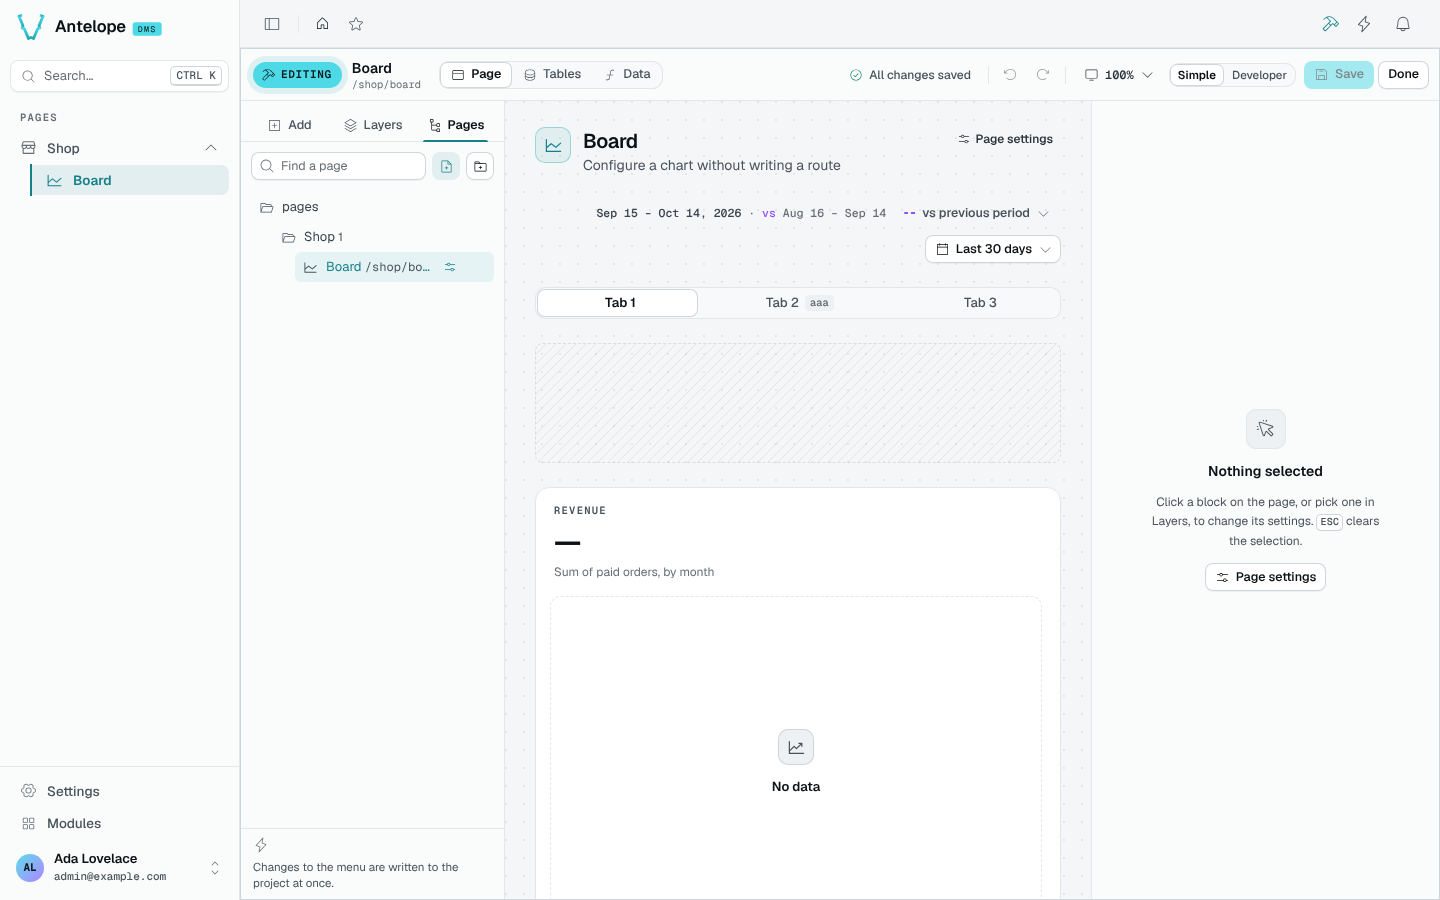The width and height of the screenshot is (1440, 900).
Task: Star this page as favorite
Action: tap(356, 24)
